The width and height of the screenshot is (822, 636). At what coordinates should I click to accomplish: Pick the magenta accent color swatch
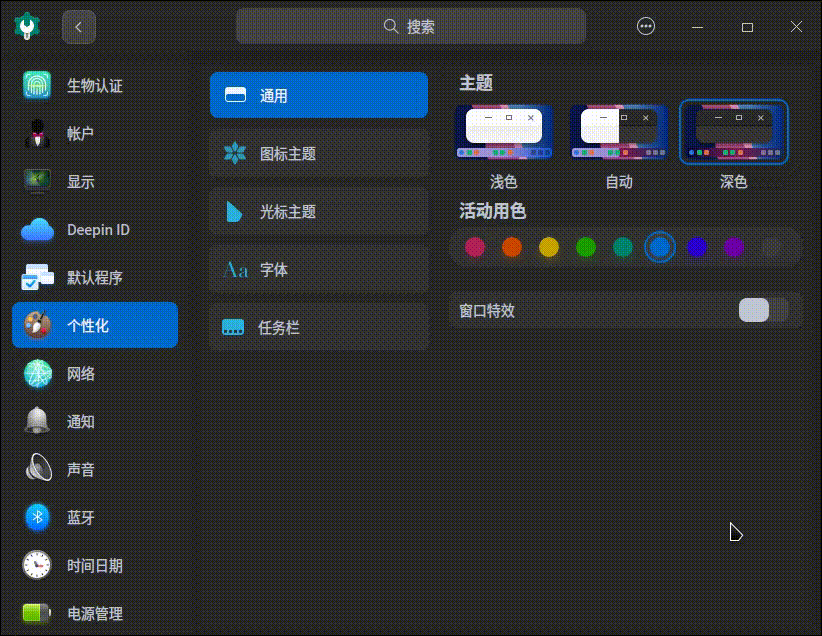(x=475, y=247)
